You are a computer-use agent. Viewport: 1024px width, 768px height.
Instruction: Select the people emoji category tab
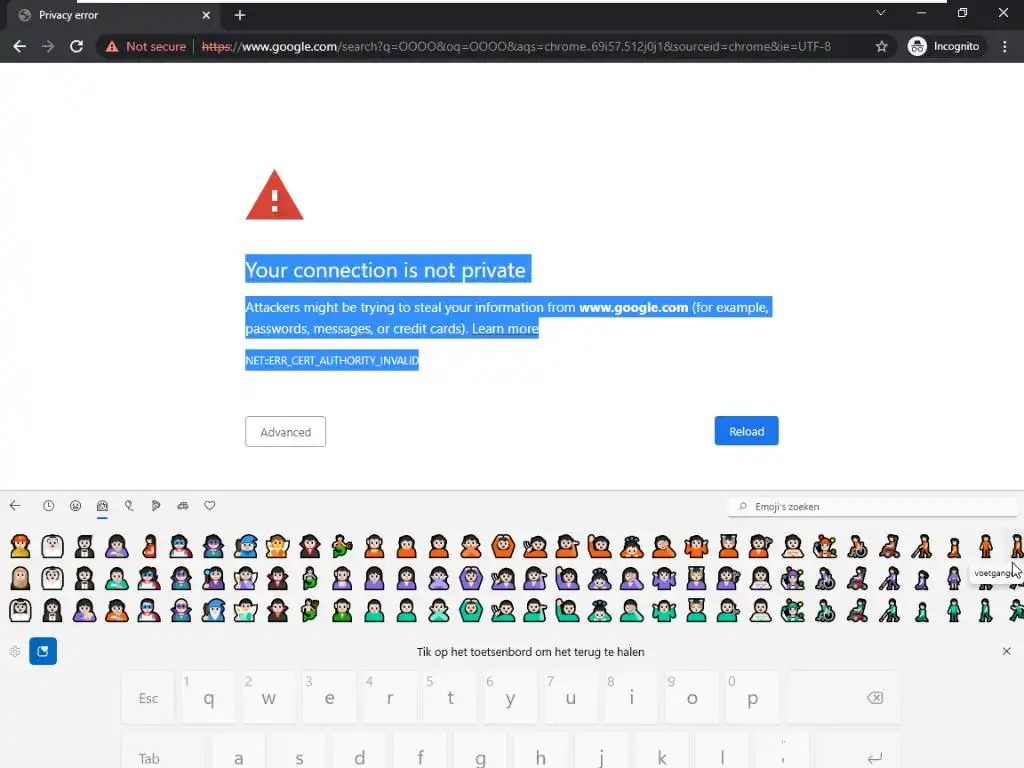[103, 505]
